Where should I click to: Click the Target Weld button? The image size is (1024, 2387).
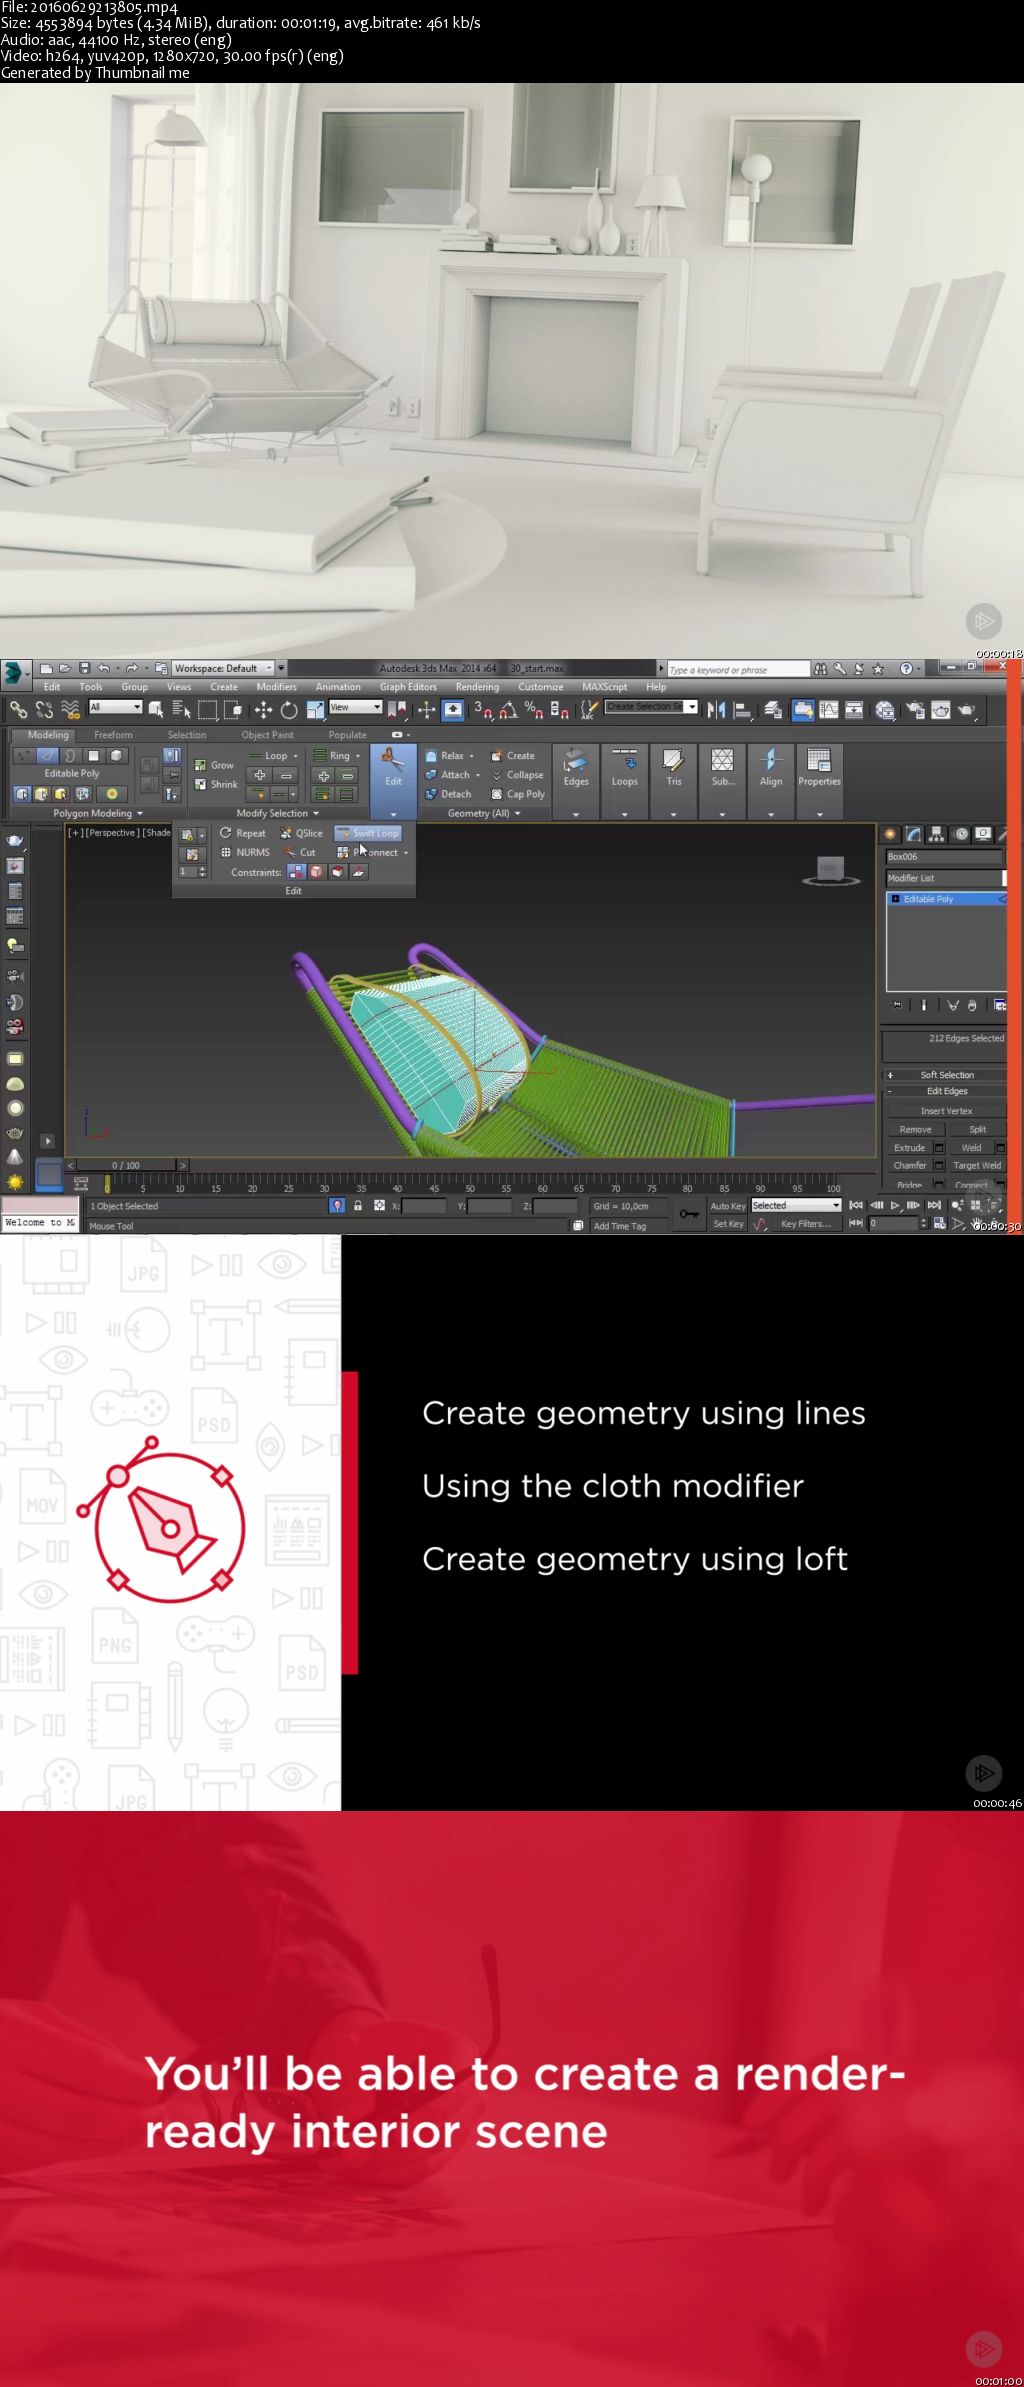coord(977,1165)
